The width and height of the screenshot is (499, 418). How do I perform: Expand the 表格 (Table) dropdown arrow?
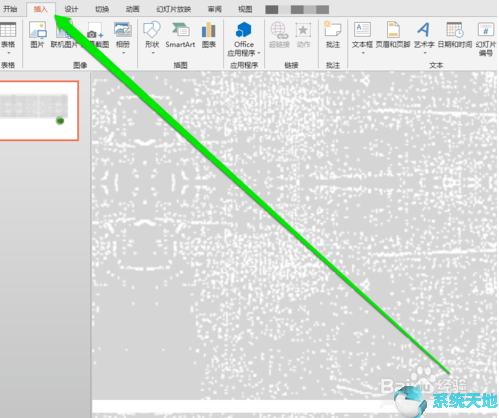click(8, 53)
